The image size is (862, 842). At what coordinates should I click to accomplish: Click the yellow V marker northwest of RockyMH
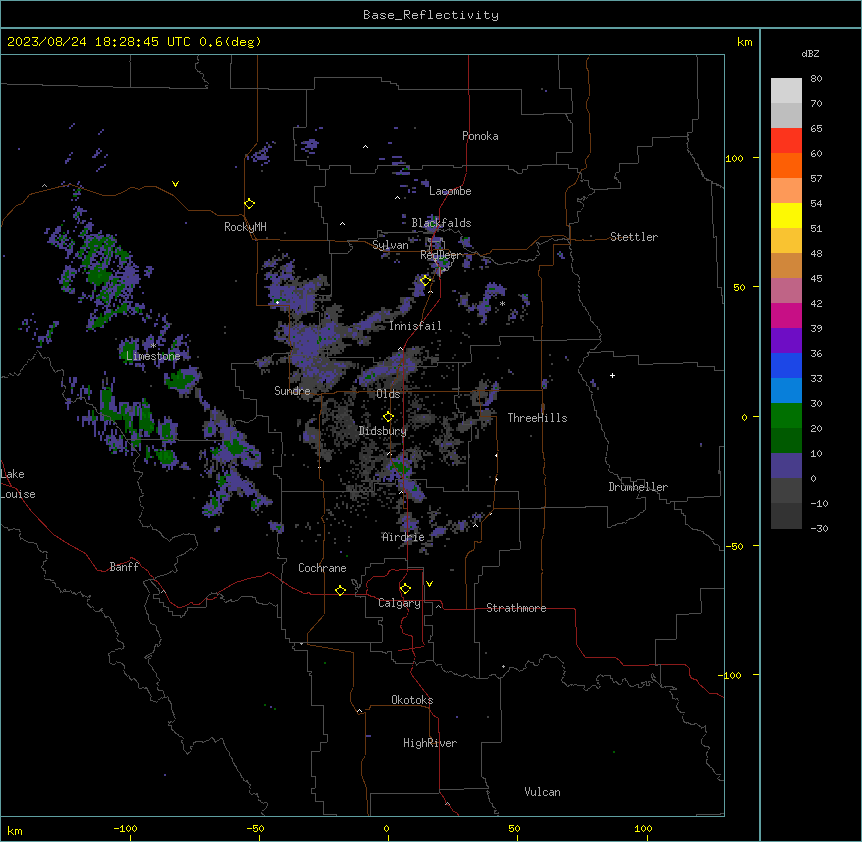(x=175, y=184)
